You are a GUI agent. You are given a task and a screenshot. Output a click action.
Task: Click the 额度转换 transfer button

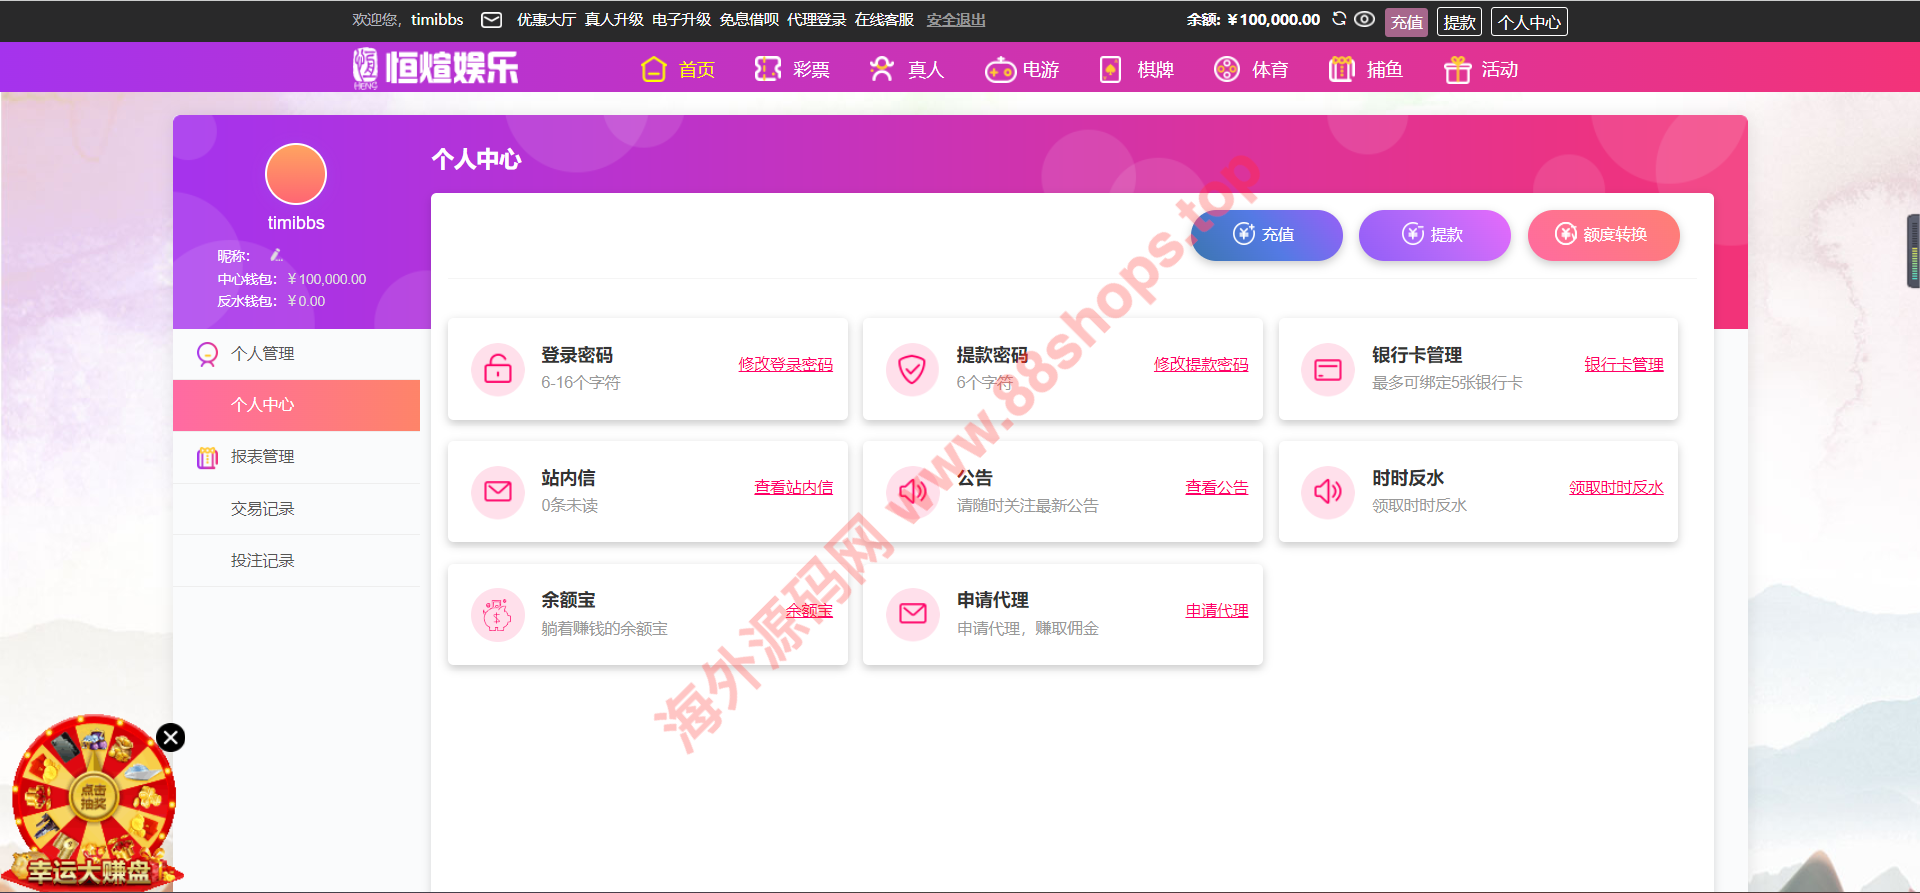point(1603,235)
